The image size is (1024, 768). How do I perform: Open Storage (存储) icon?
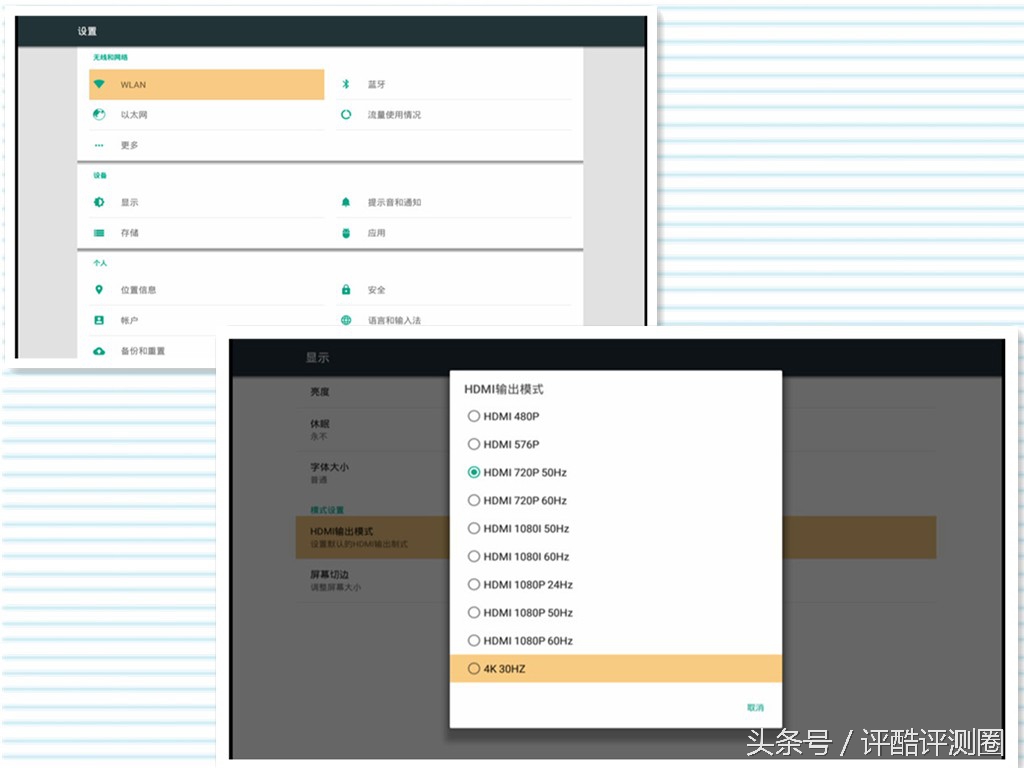pyautogui.click(x=99, y=232)
